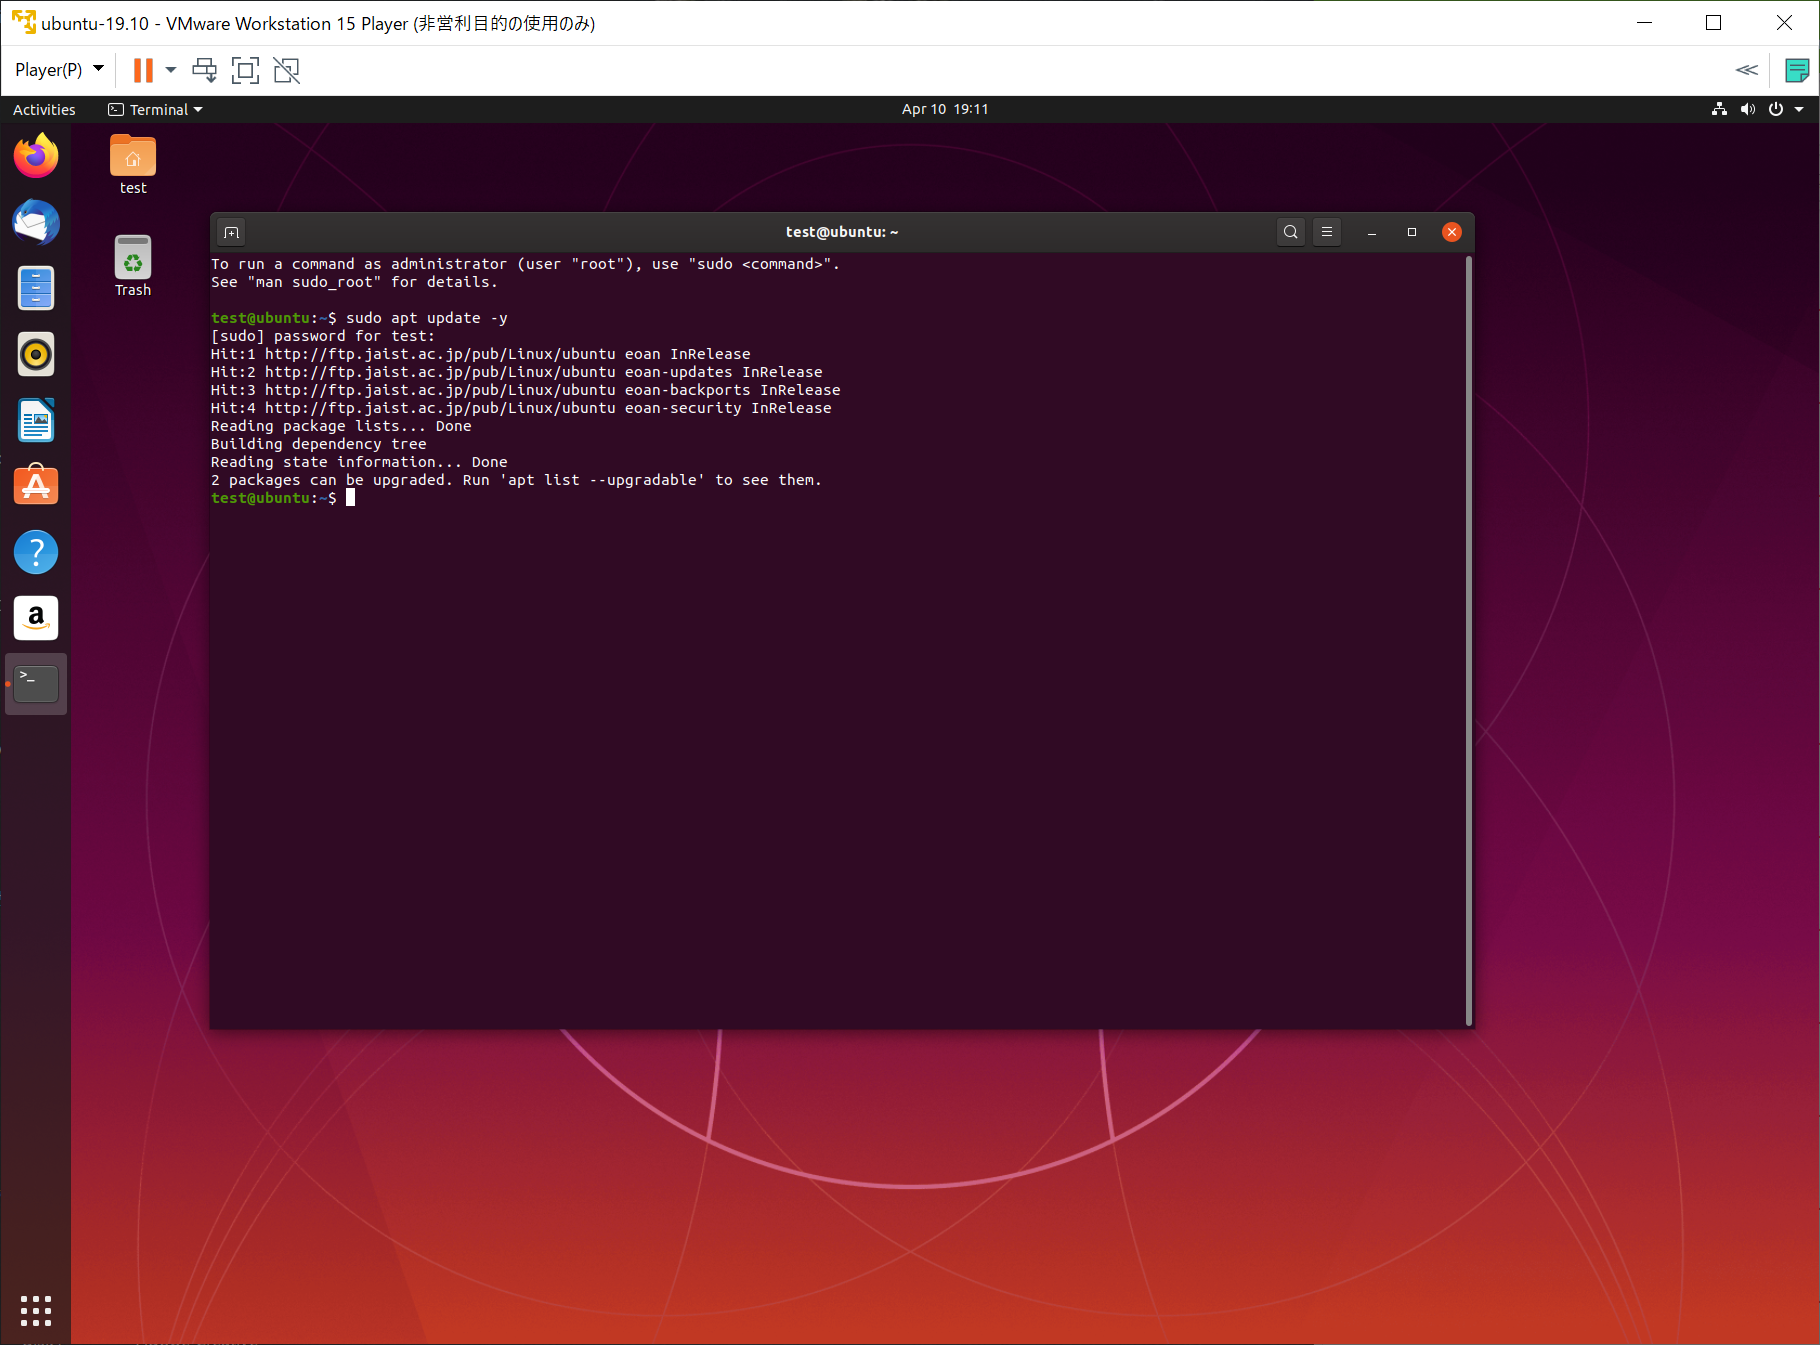
Task: Click the terminal prompt cursor line
Action: click(x=283, y=498)
